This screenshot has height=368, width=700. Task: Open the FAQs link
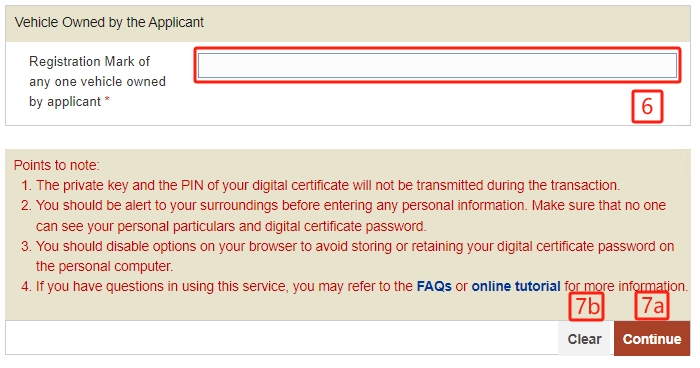434,286
